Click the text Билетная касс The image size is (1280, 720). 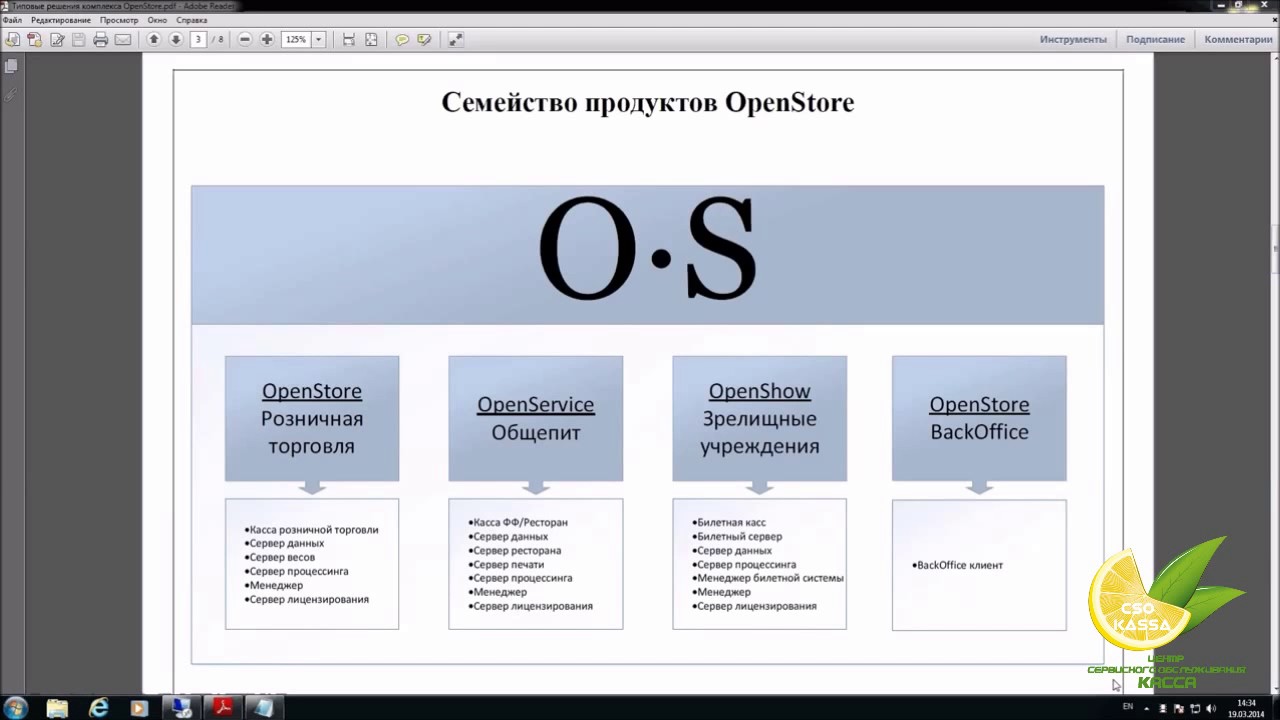pos(731,522)
